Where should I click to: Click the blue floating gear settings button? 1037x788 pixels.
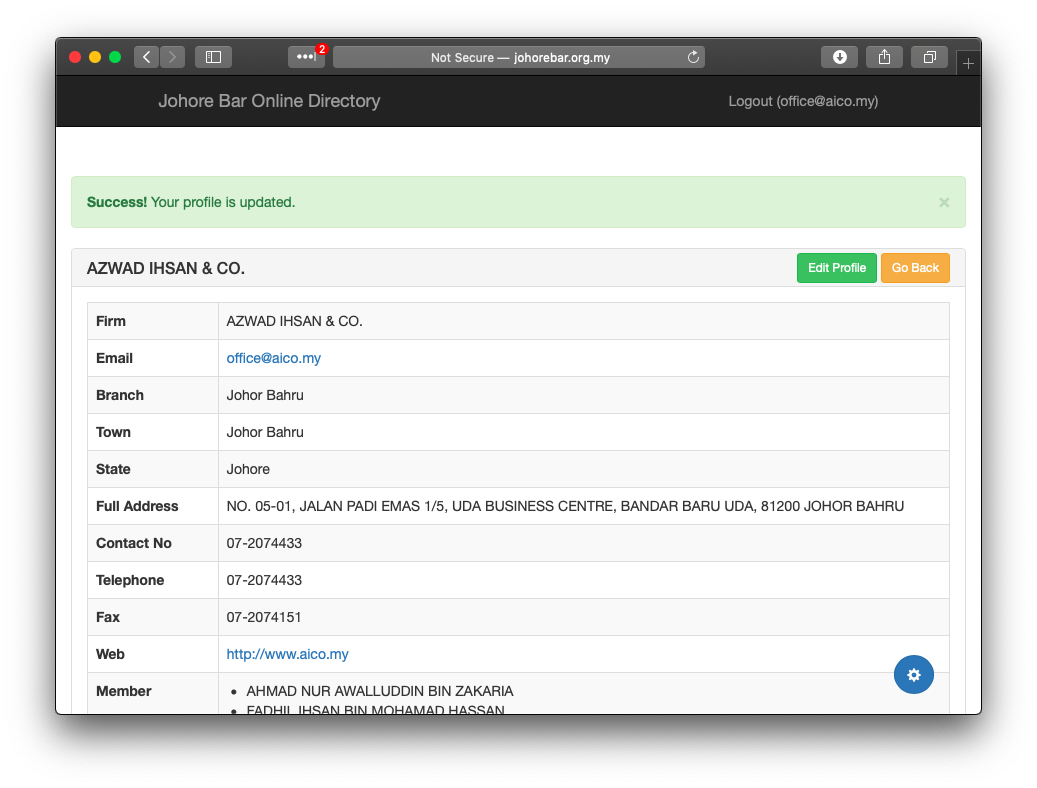(913, 675)
